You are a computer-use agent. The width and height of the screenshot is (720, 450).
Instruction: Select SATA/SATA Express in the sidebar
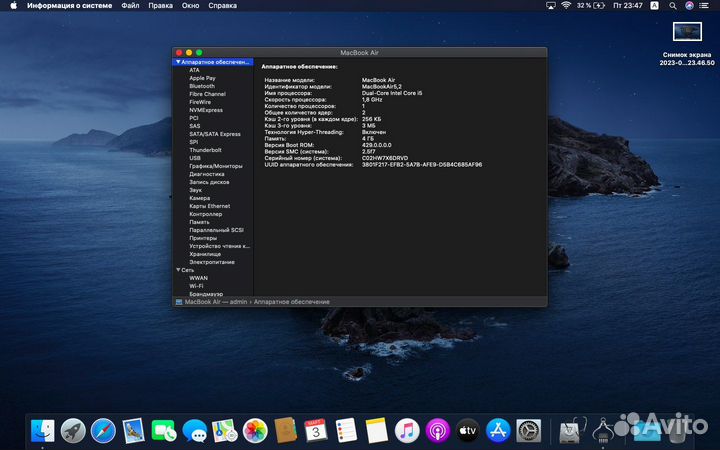(214, 134)
